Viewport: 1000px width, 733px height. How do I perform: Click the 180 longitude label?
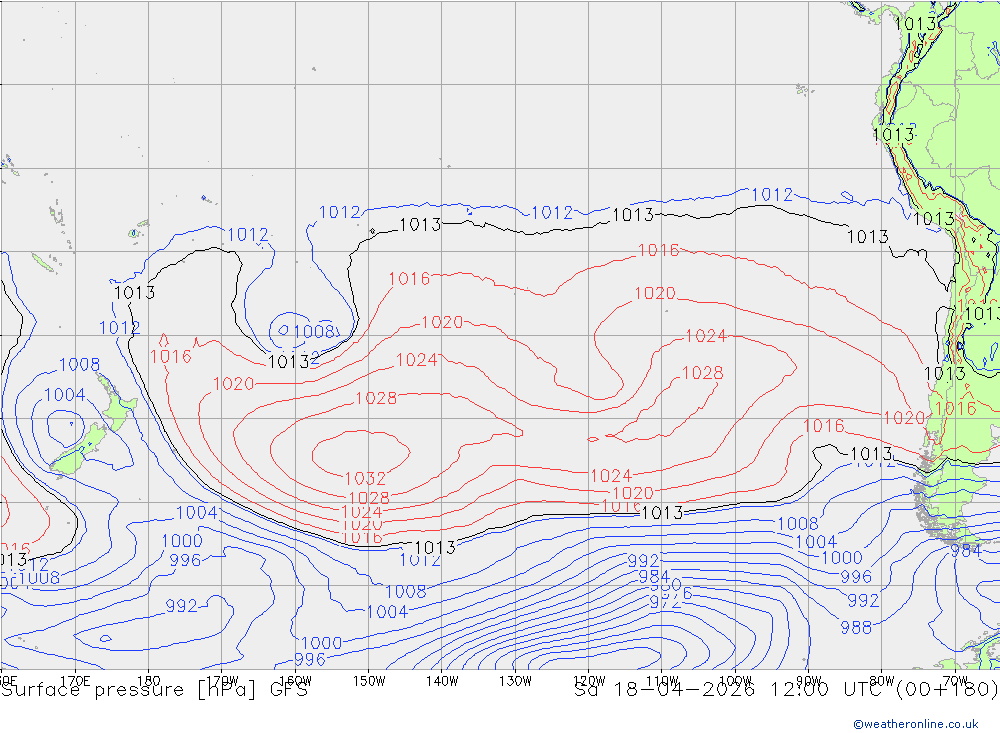[x=148, y=680]
